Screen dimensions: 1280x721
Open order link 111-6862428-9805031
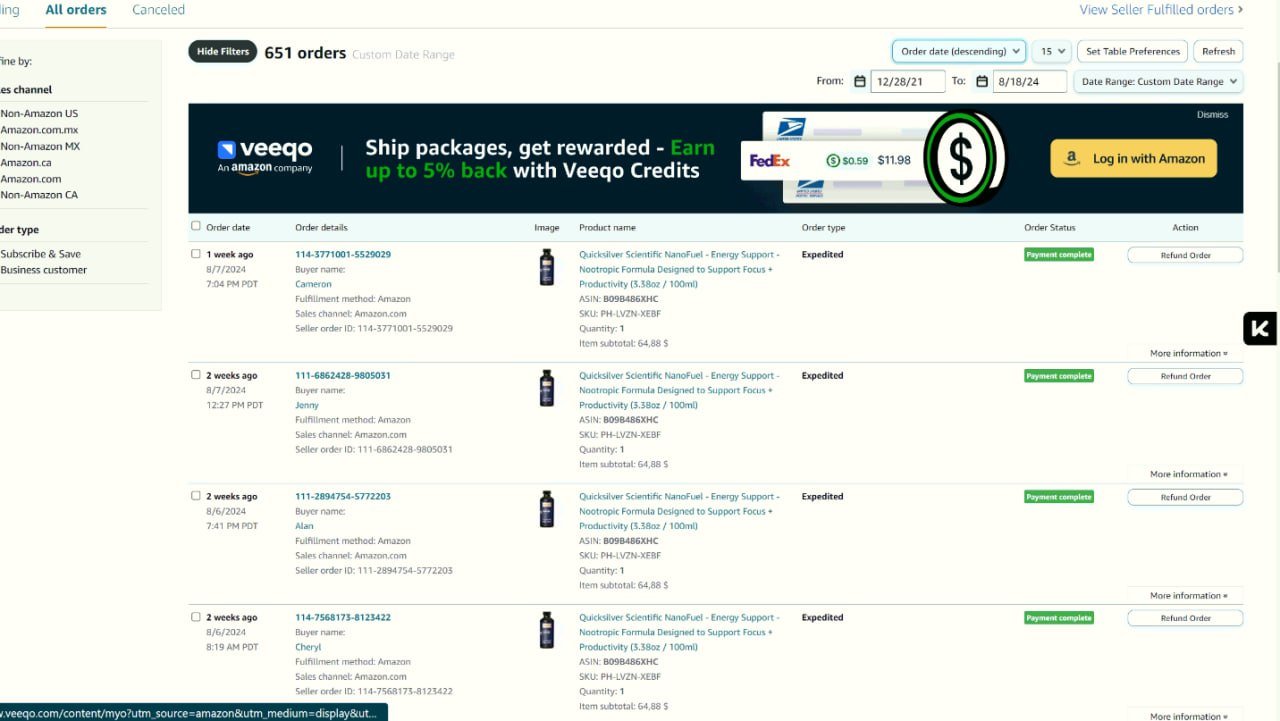[343, 376]
